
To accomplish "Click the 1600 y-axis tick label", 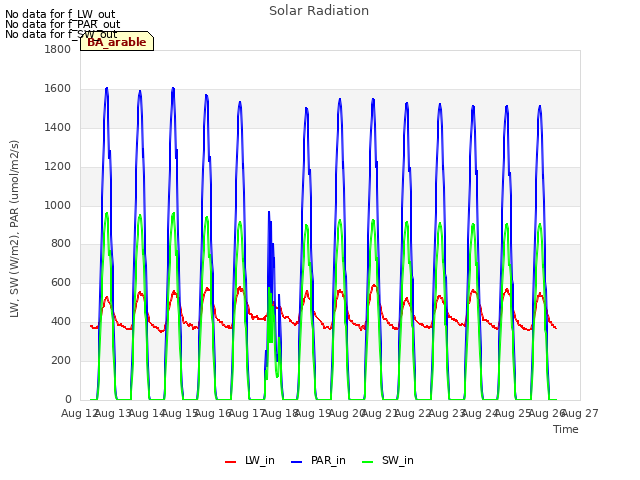I will (57, 89).
